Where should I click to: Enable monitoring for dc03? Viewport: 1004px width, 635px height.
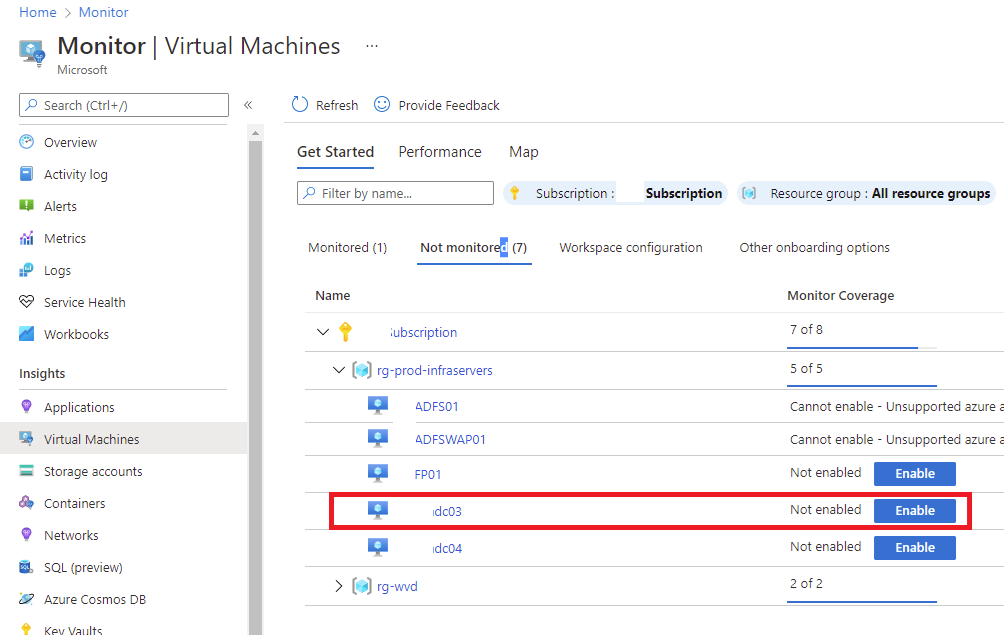[914, 511]
